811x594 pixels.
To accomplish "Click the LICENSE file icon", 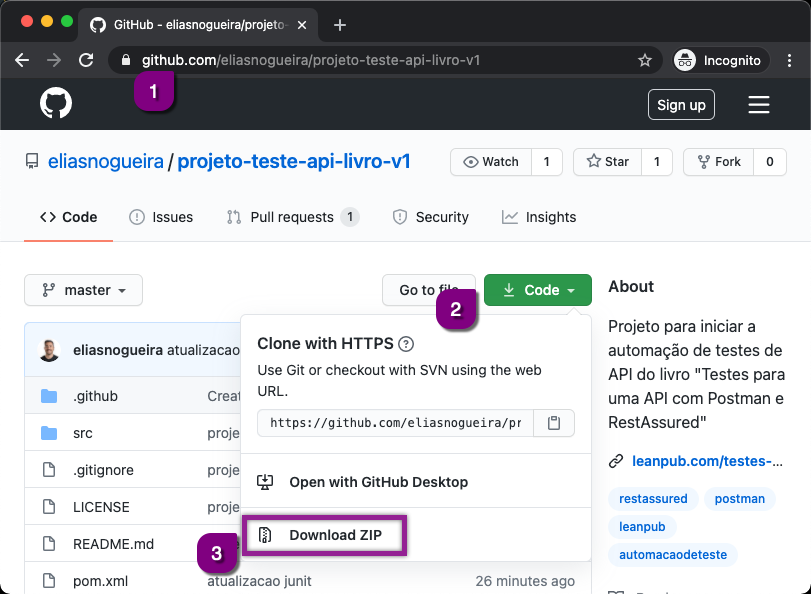I will click(x=49, y=507).
